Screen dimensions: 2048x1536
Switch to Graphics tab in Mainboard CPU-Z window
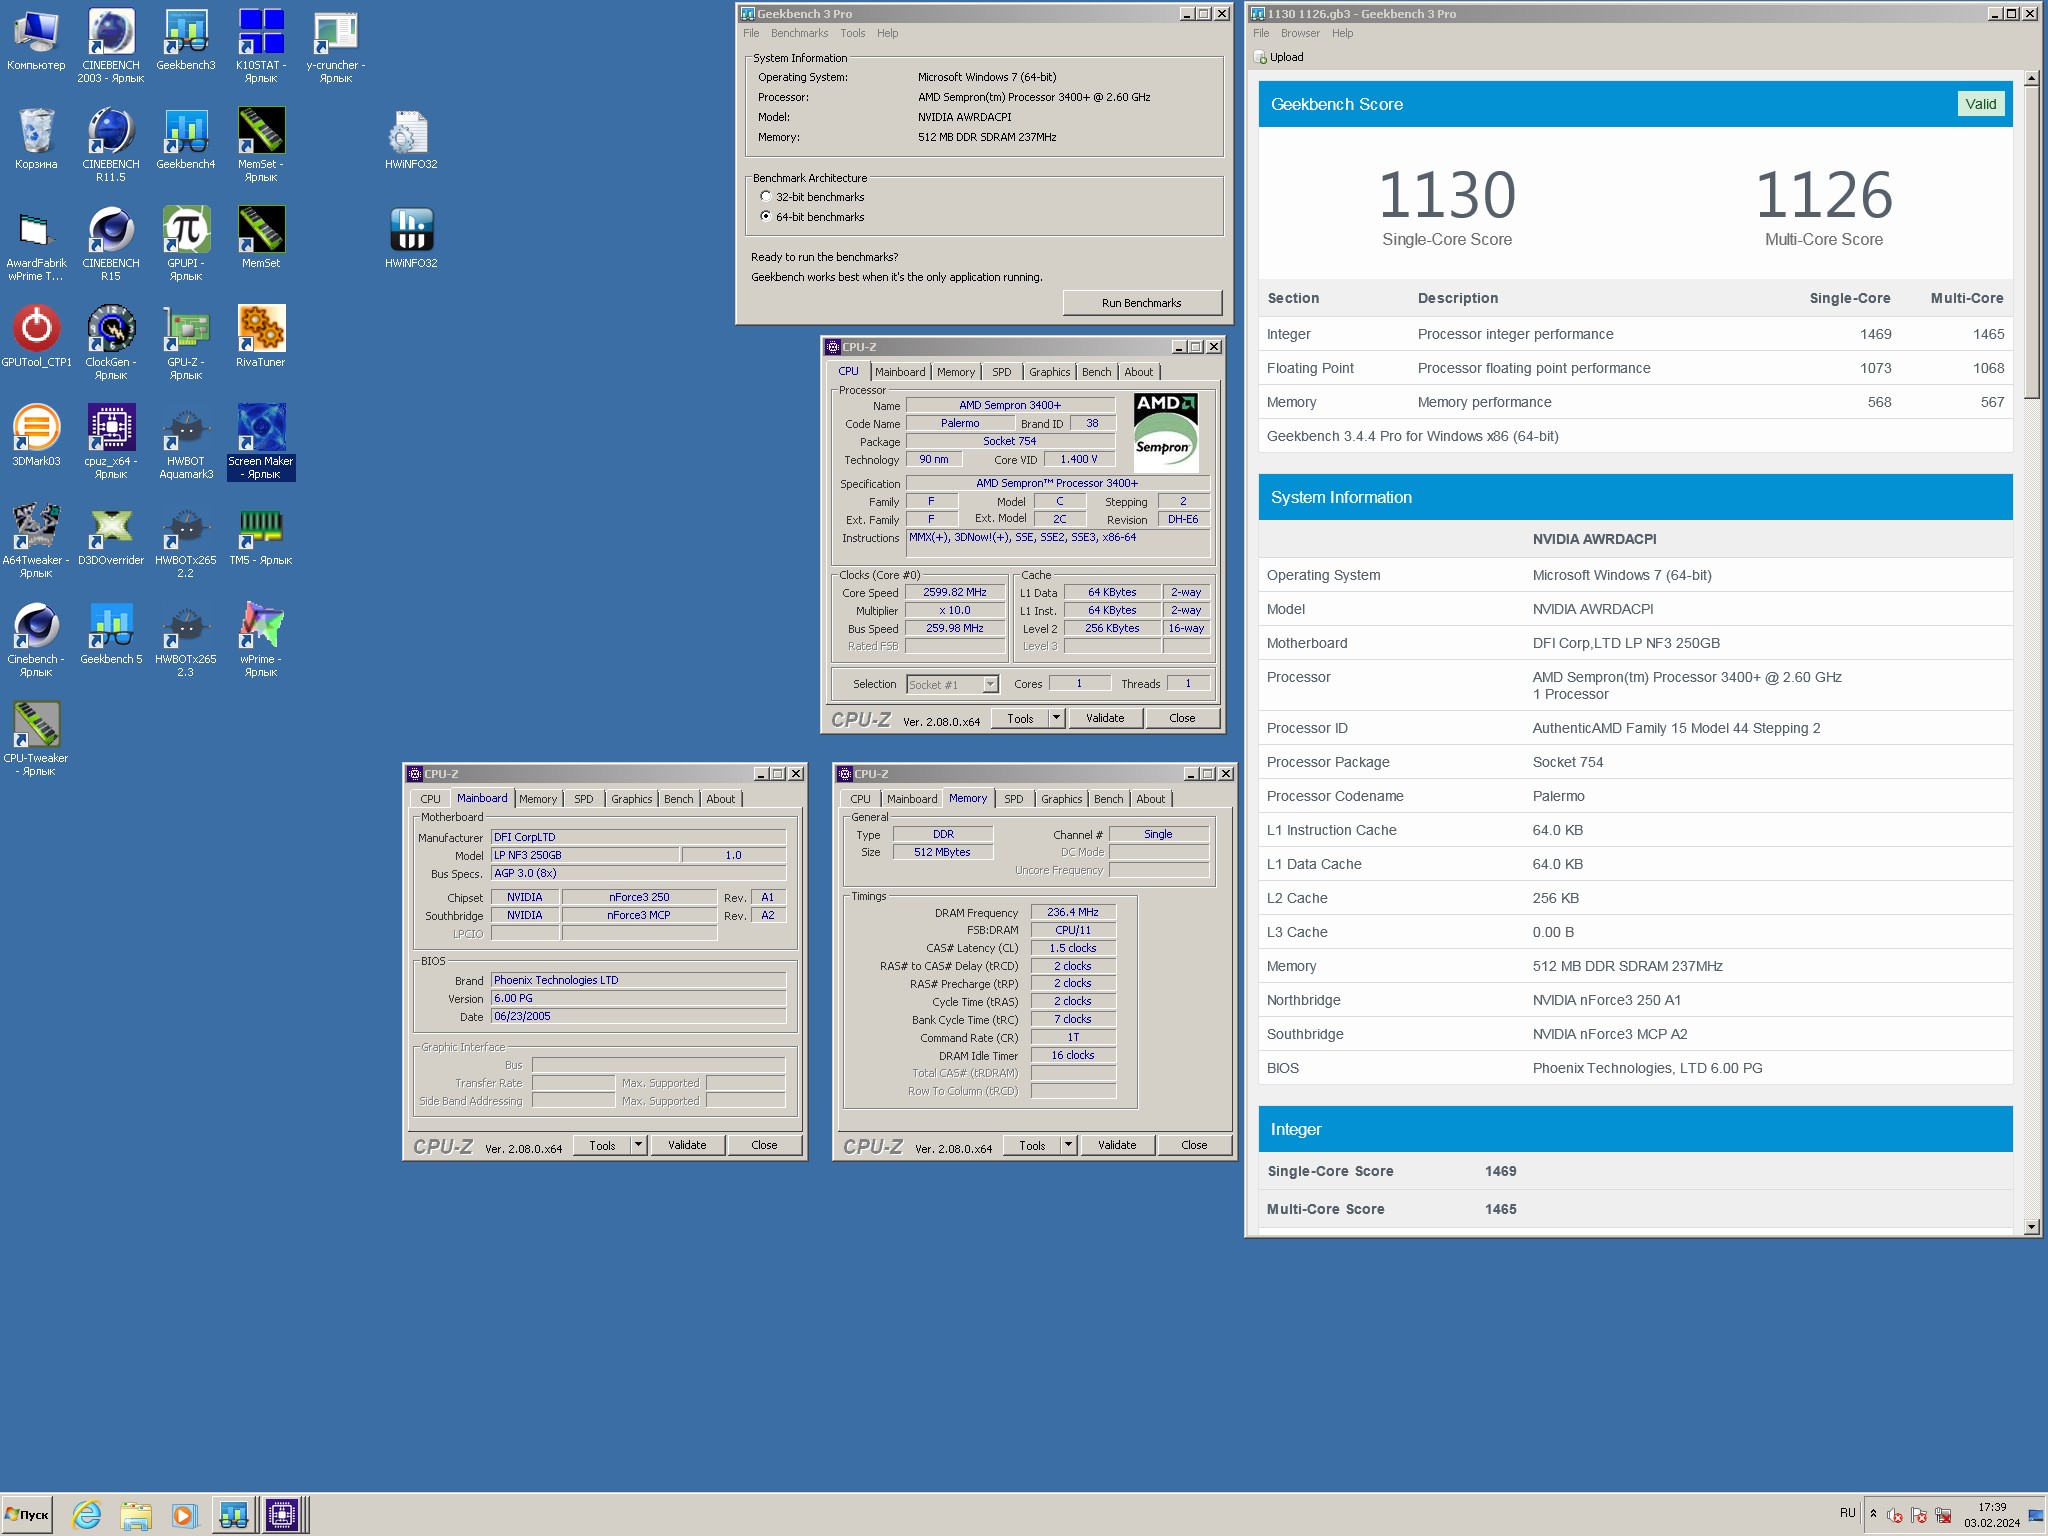(631, 799)
